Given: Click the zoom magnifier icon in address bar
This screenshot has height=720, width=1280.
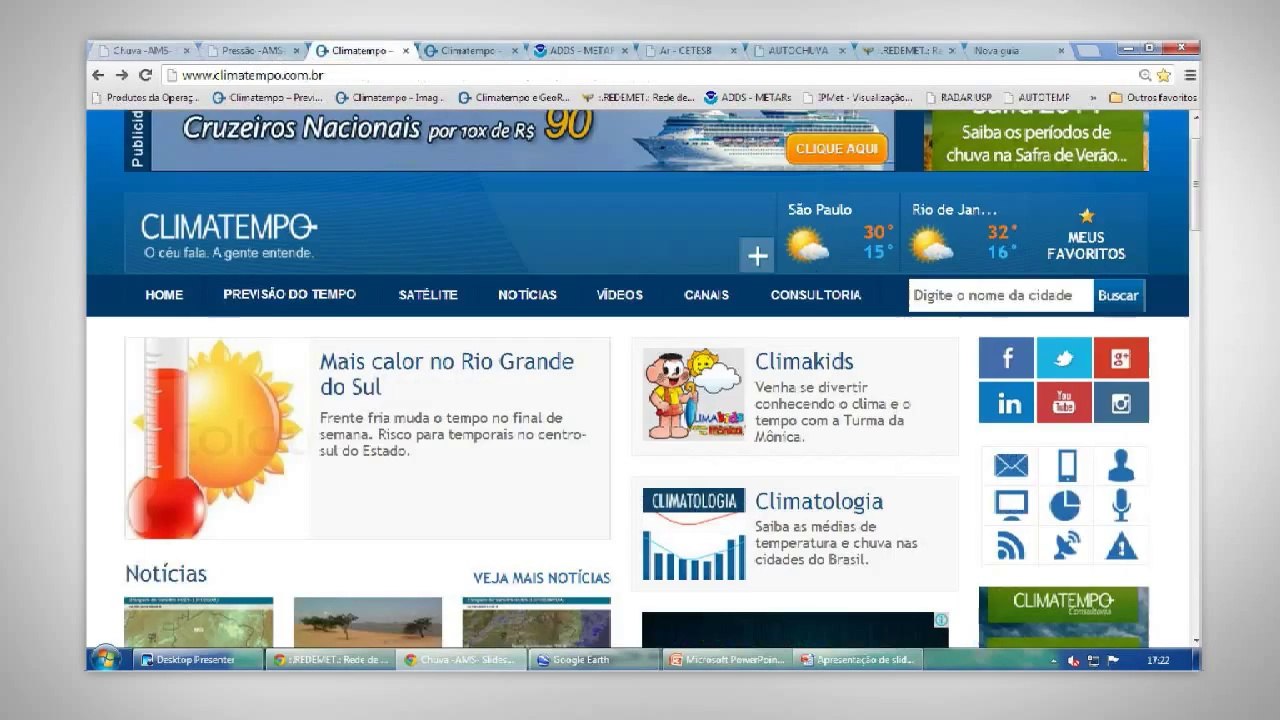Looking at the screenshot, I should point(1145,75).
